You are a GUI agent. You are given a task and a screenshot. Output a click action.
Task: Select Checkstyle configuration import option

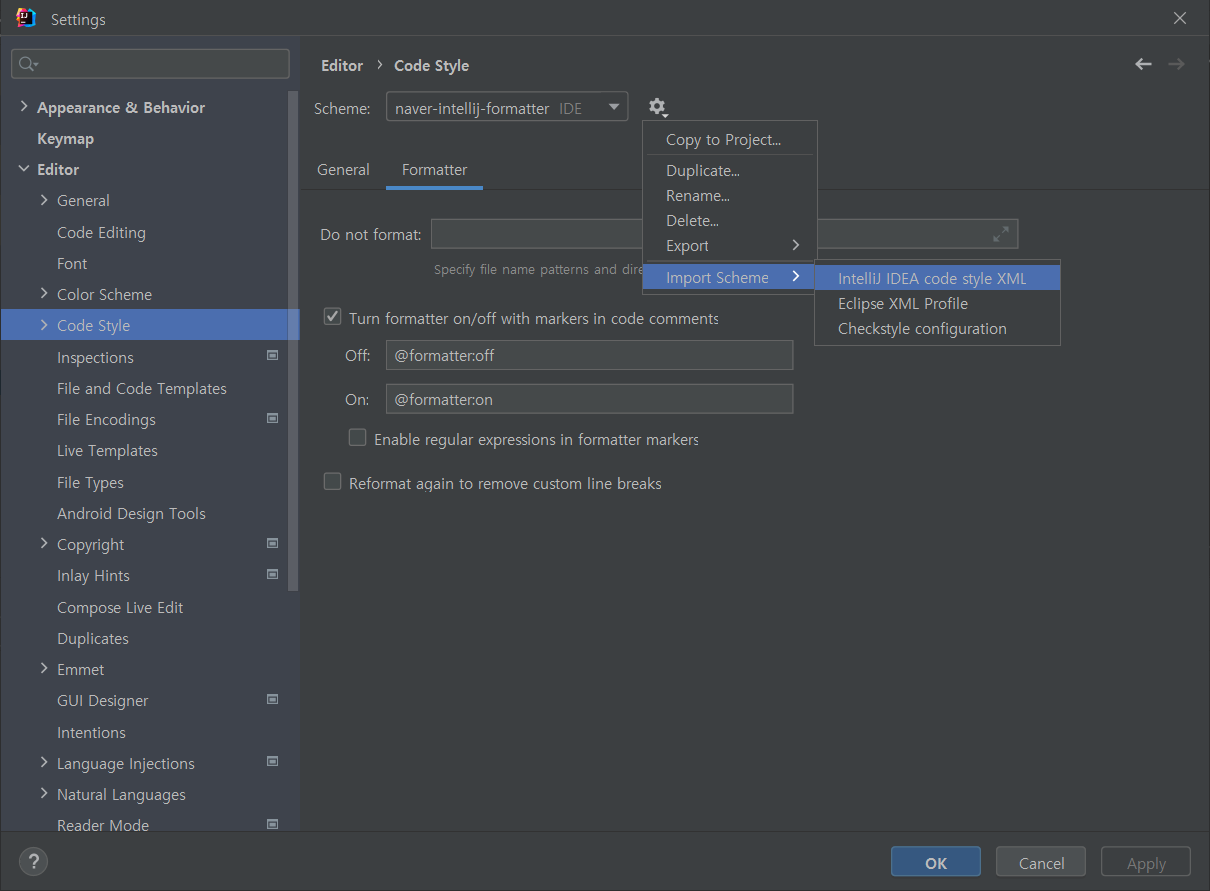pos(937,329)
